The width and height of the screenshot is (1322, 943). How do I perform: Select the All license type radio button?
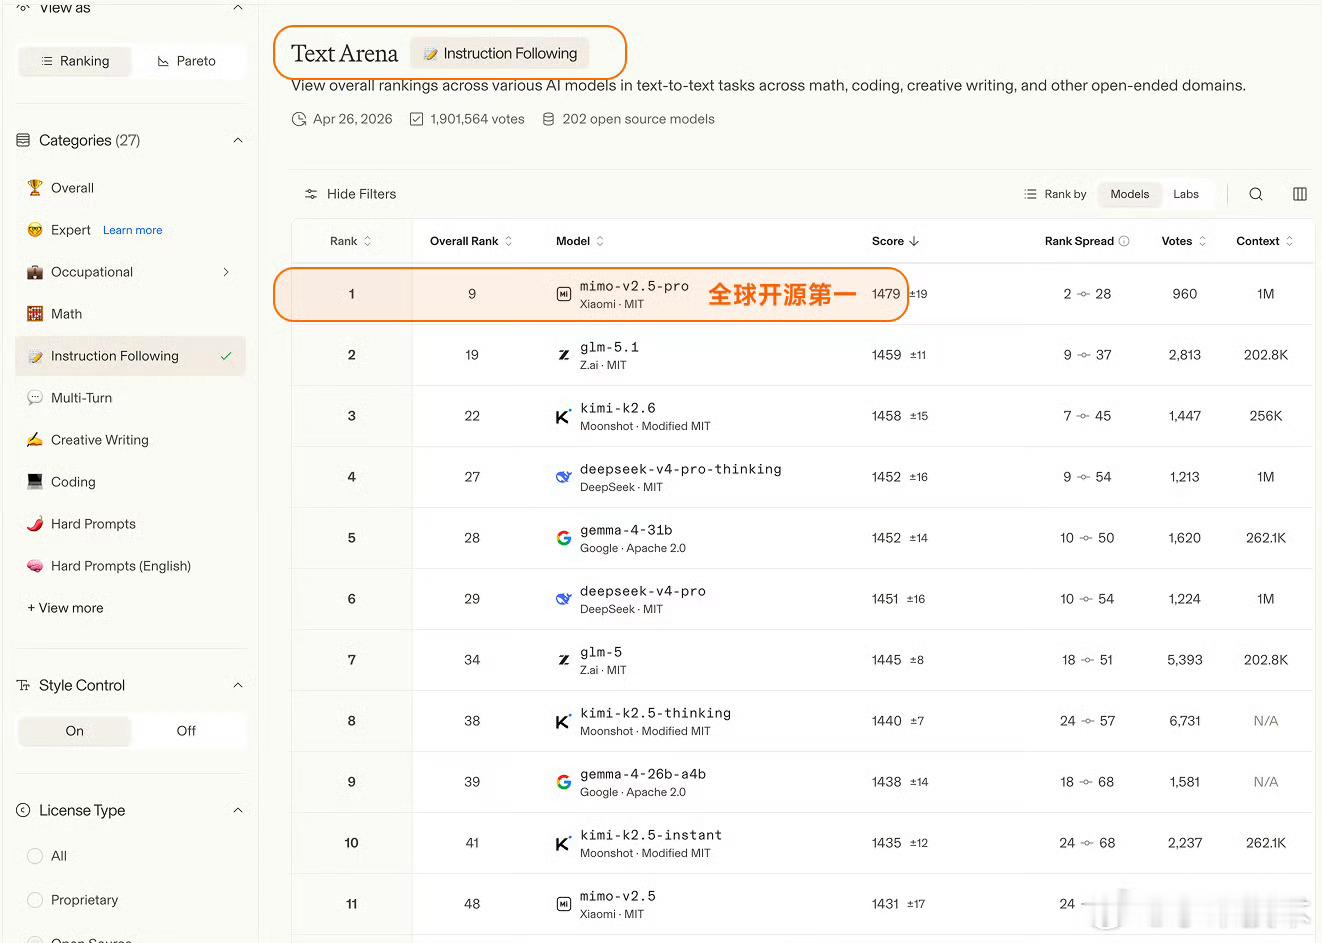tap(35, 856)
